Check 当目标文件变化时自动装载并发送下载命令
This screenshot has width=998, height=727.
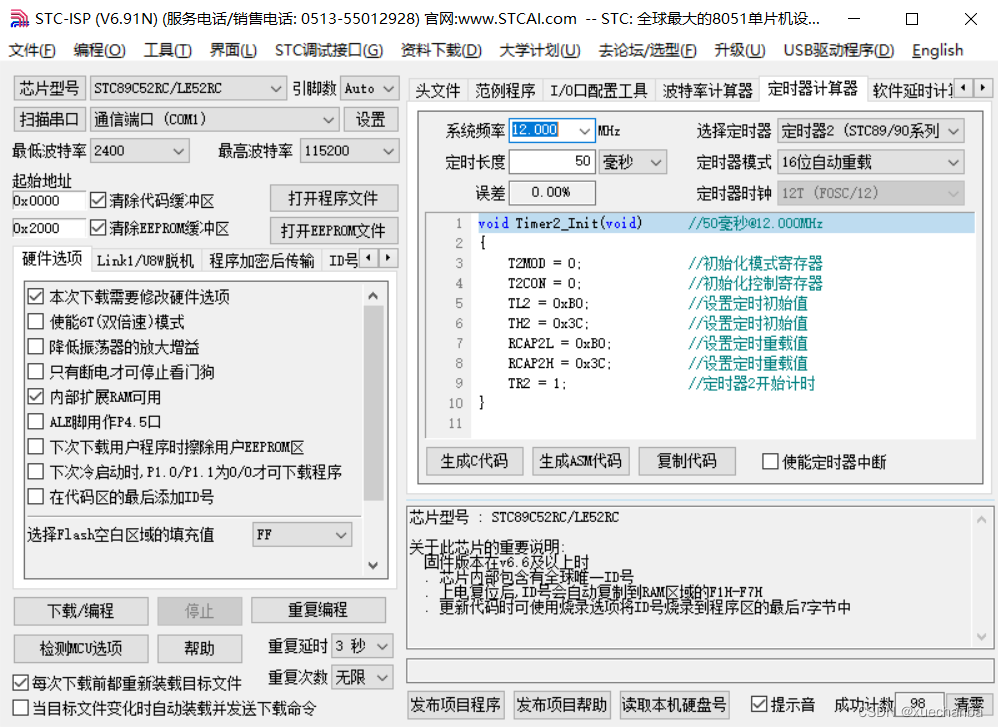tap(20, 708)
